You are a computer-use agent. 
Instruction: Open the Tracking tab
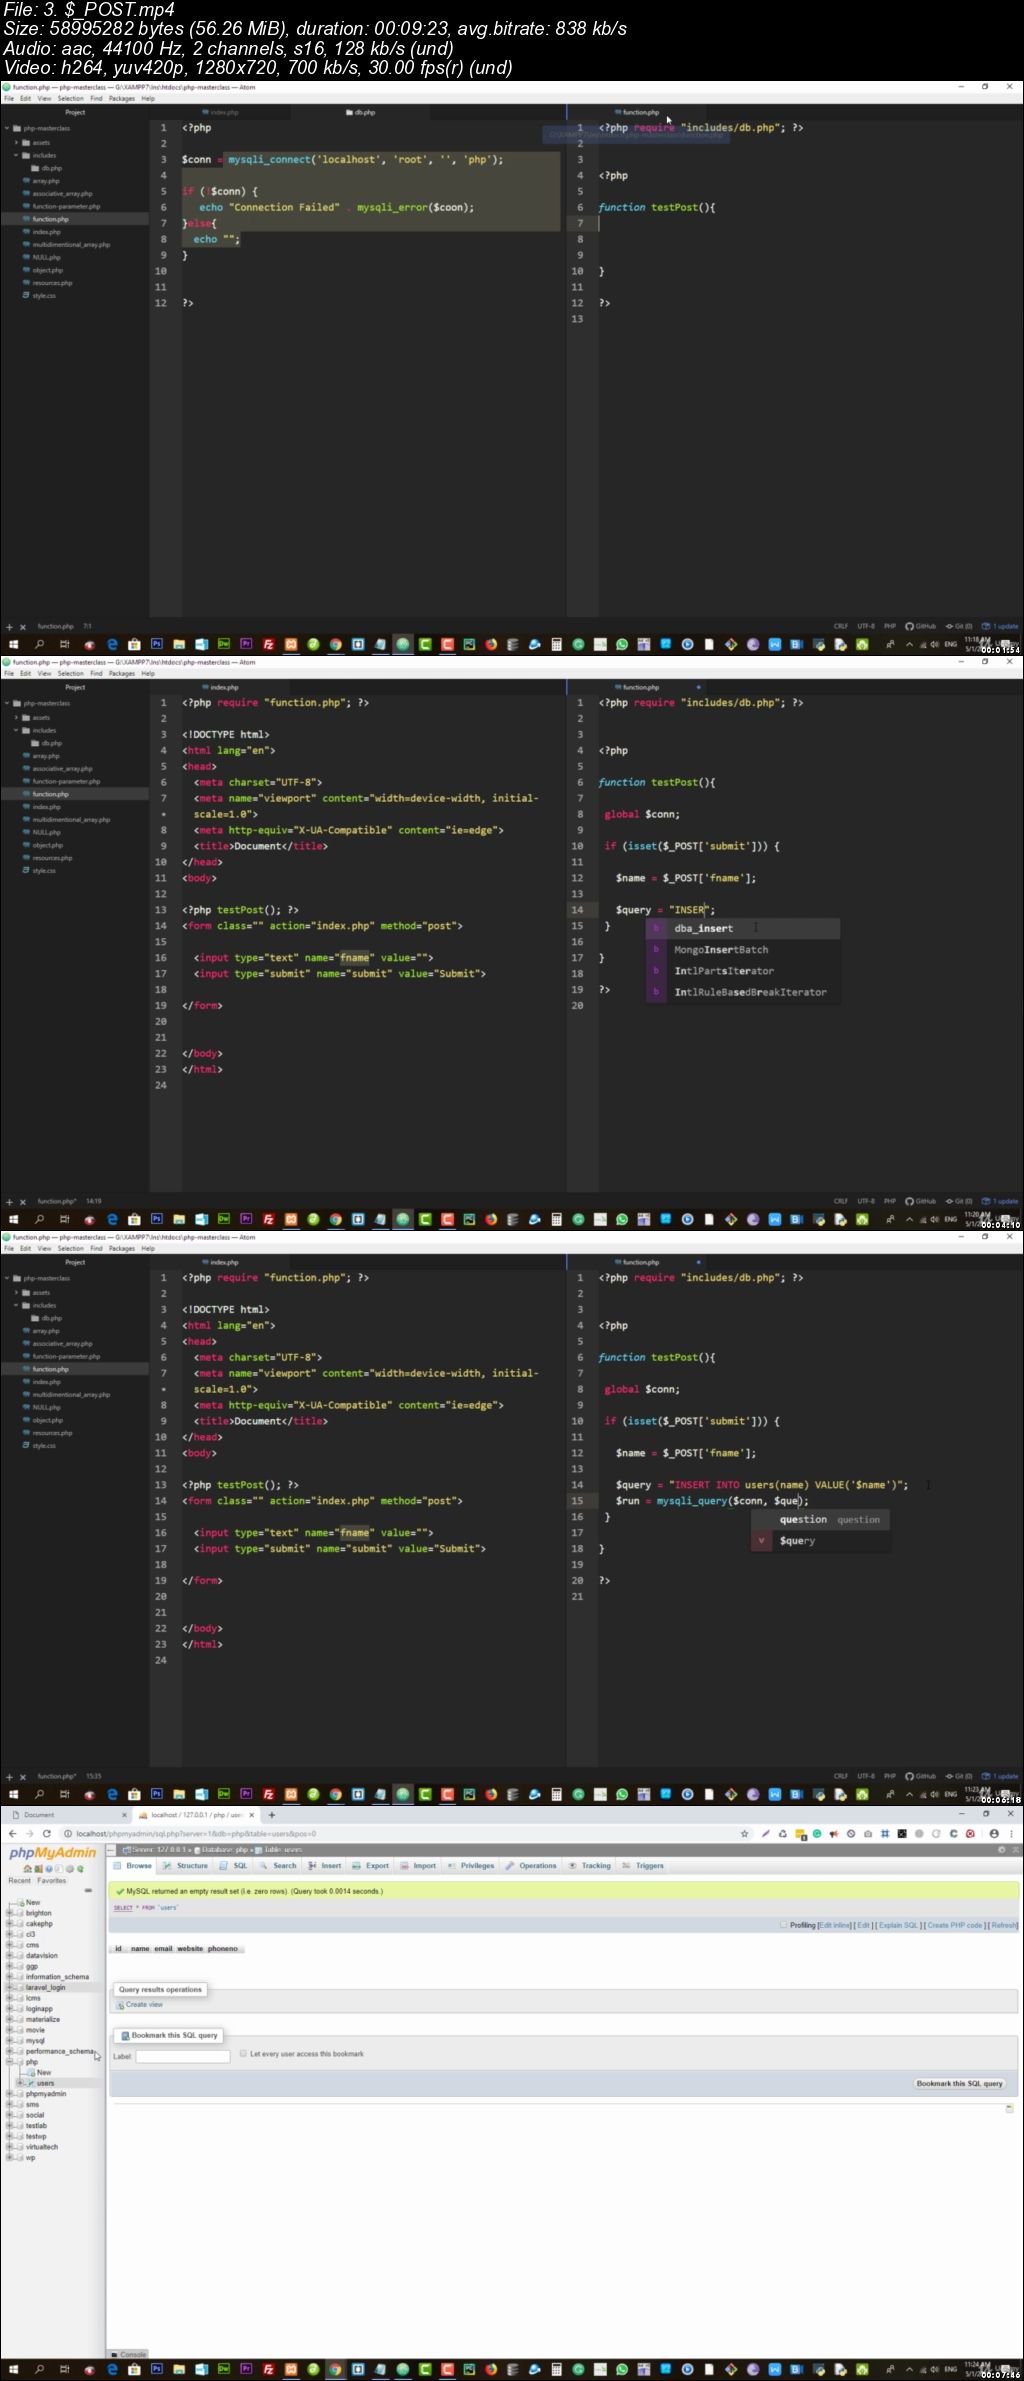point(589,1865)
